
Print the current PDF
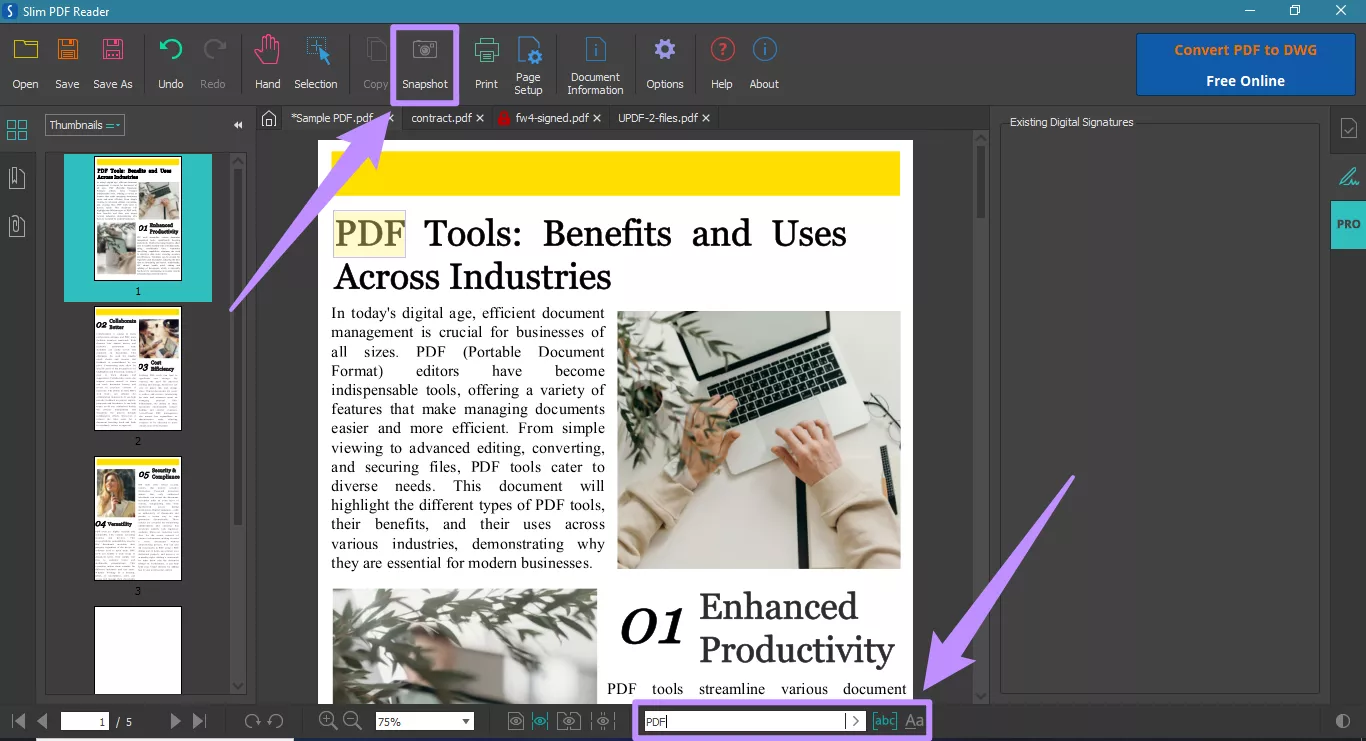pos(486,62)
